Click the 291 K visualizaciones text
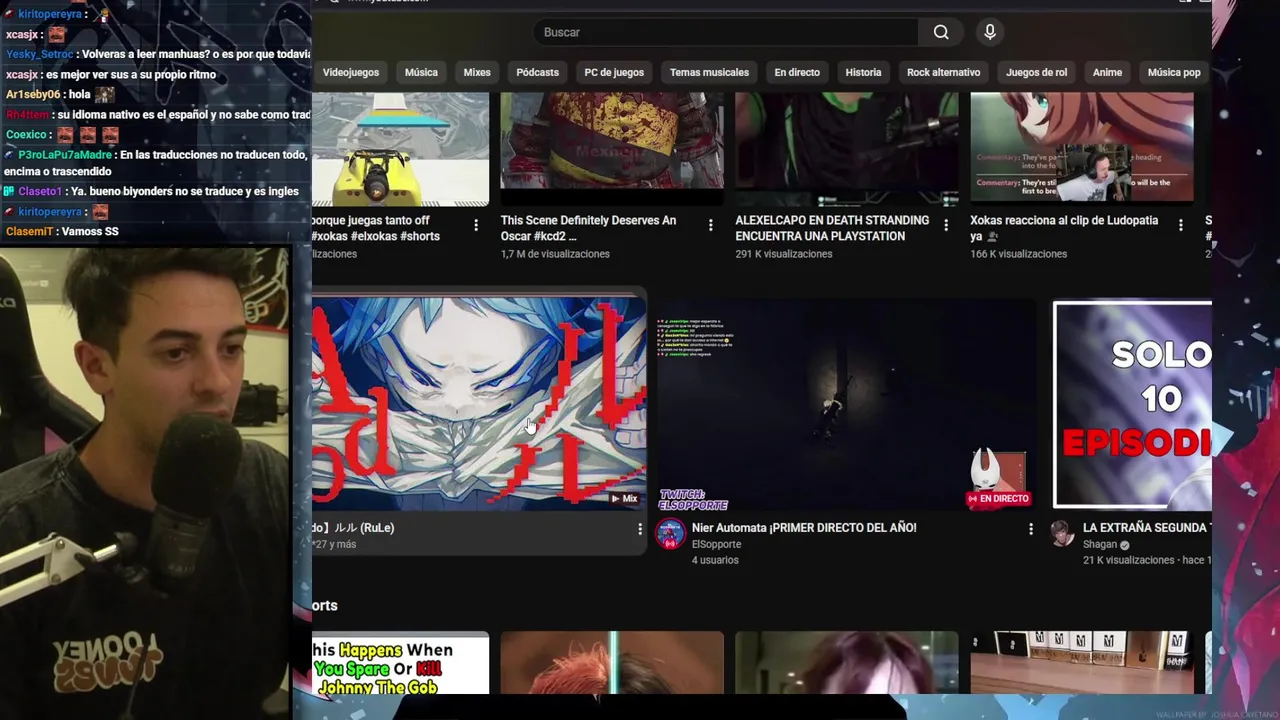This screenshot has width=1280, height=720. (x=784, y=254)
